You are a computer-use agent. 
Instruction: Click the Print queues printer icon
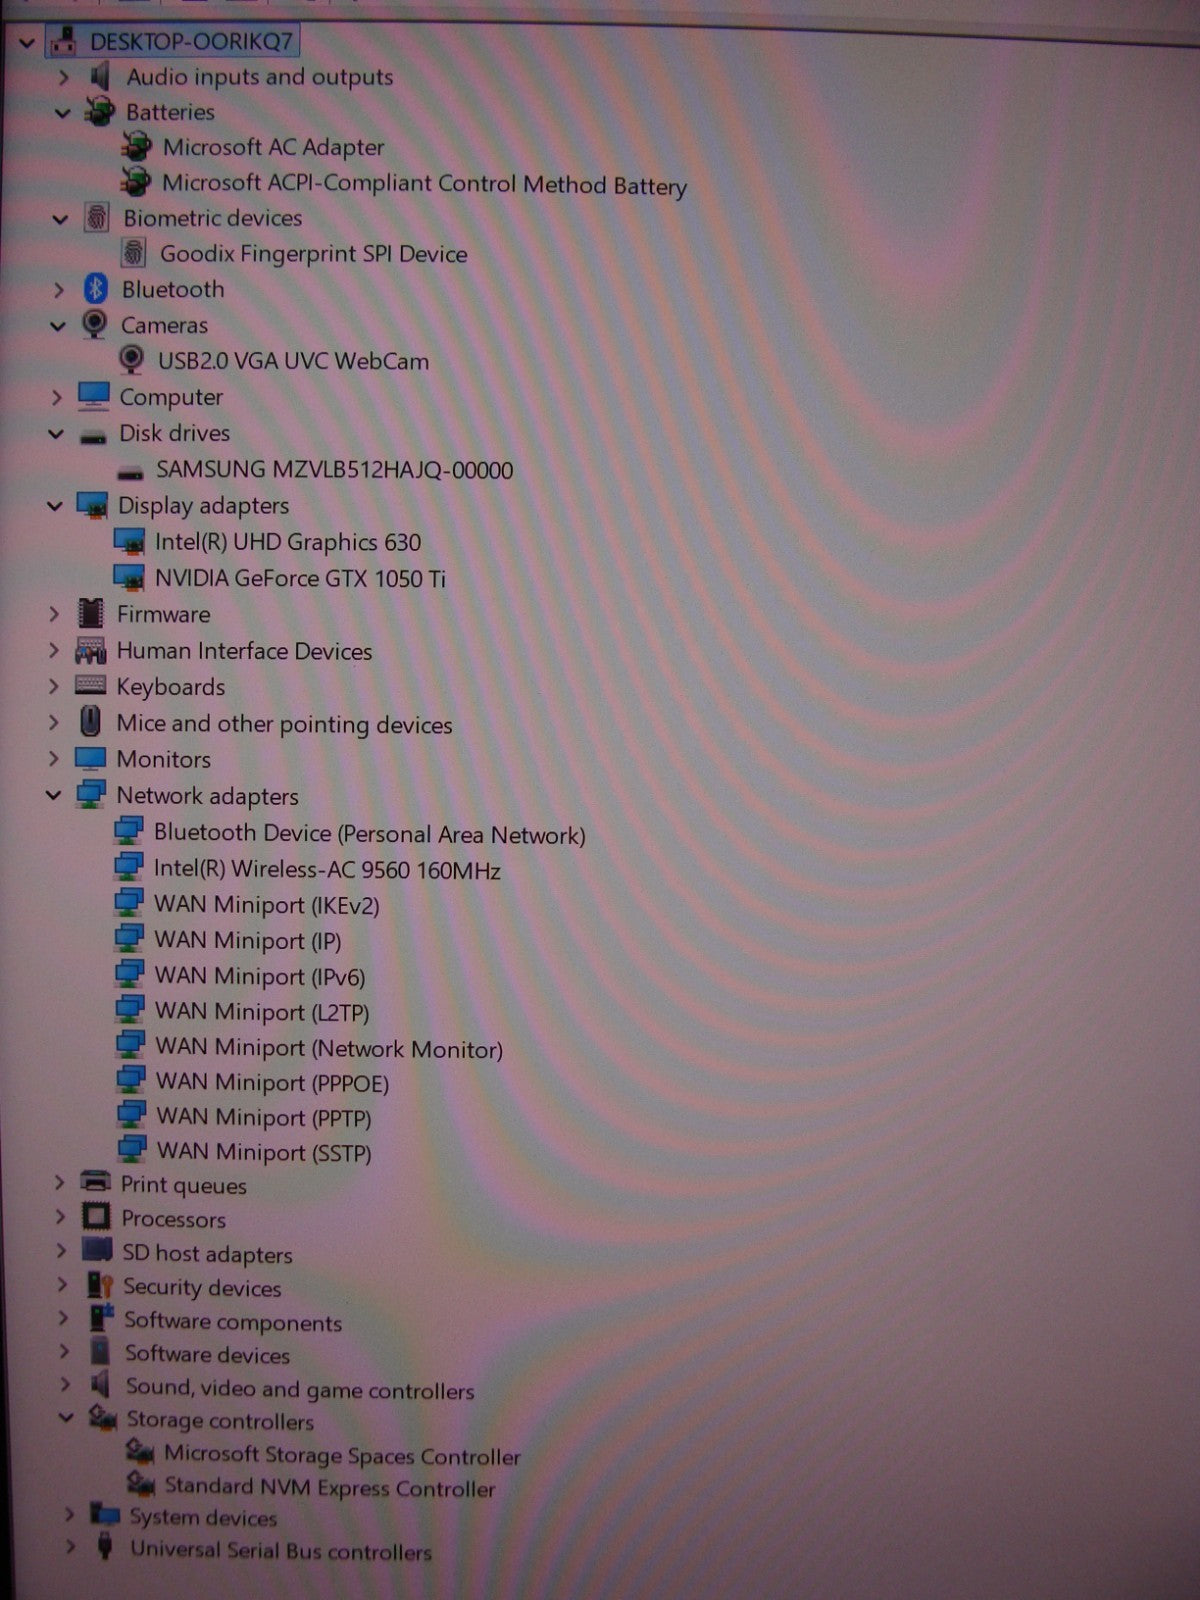tap(96, 1183)
